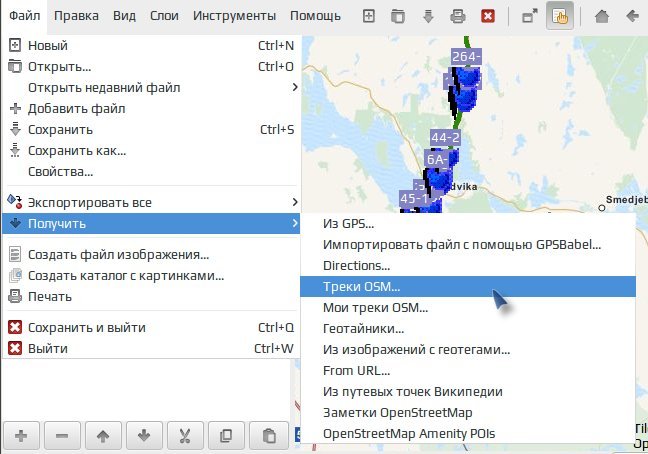Image resolution: width=648 pixels, height=454 pixels.
Task: Select Добавить файл menu entry
Action: pyautogui.click(x=151, y=109)
